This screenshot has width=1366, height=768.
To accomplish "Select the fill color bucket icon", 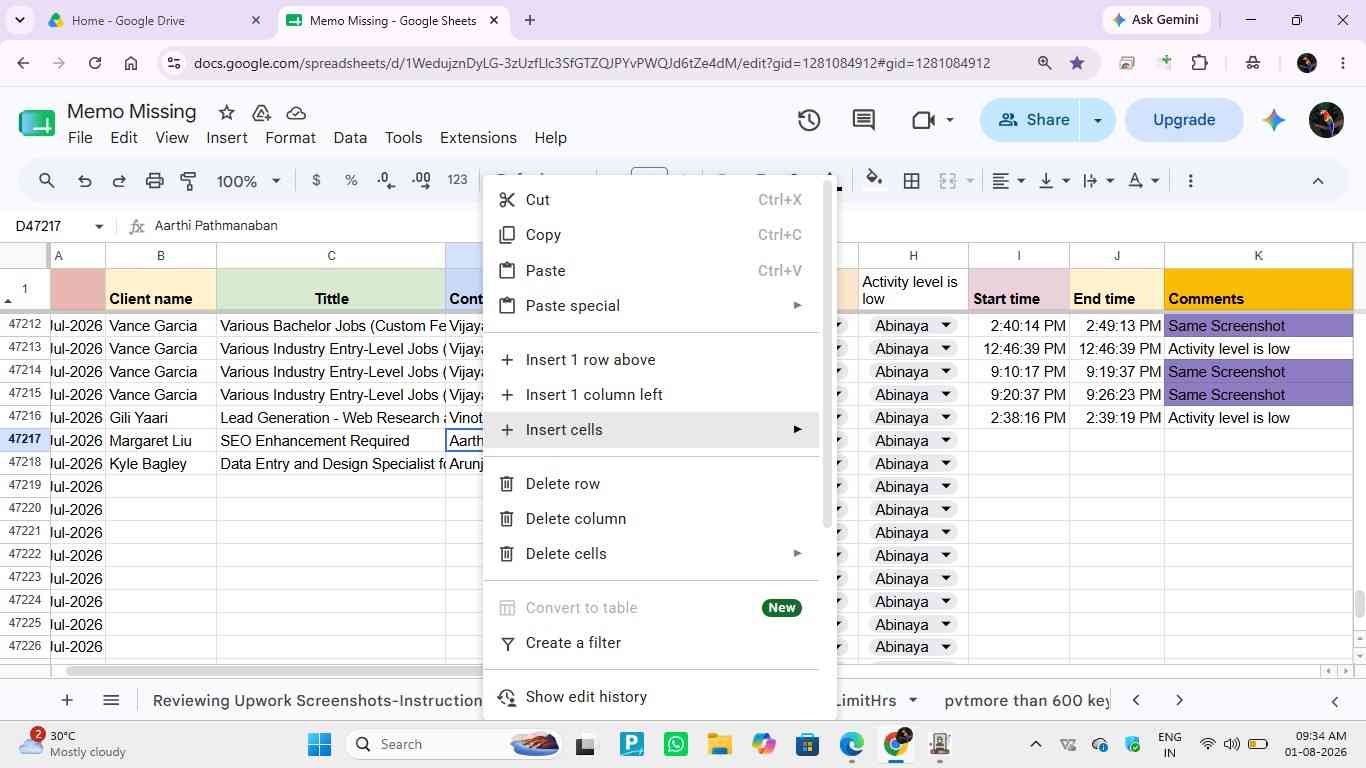I will point(874,180).
